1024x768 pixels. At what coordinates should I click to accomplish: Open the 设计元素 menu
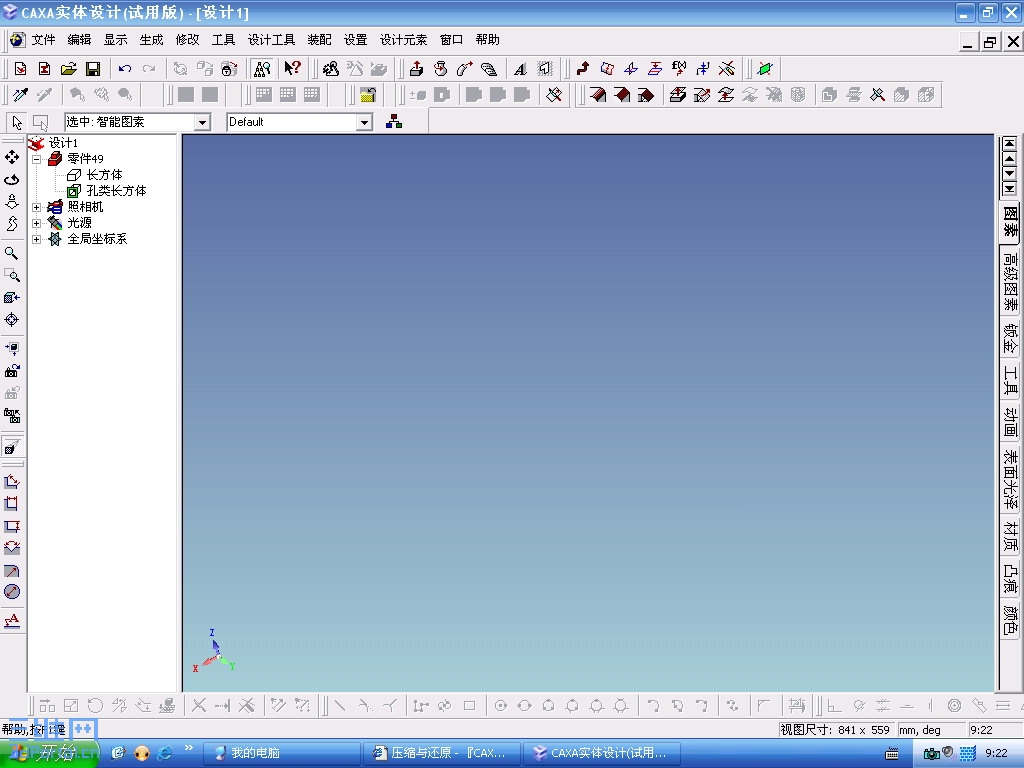point(403,40)
